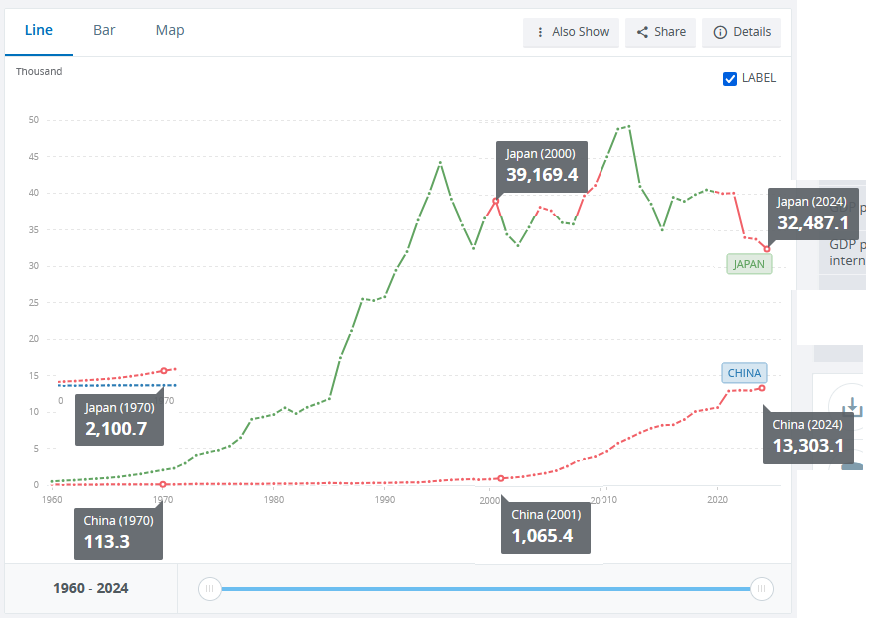This screenshot has width=889, height=626.
Task: Click the 1960 - 2024 range text
Action: (91, 589)
